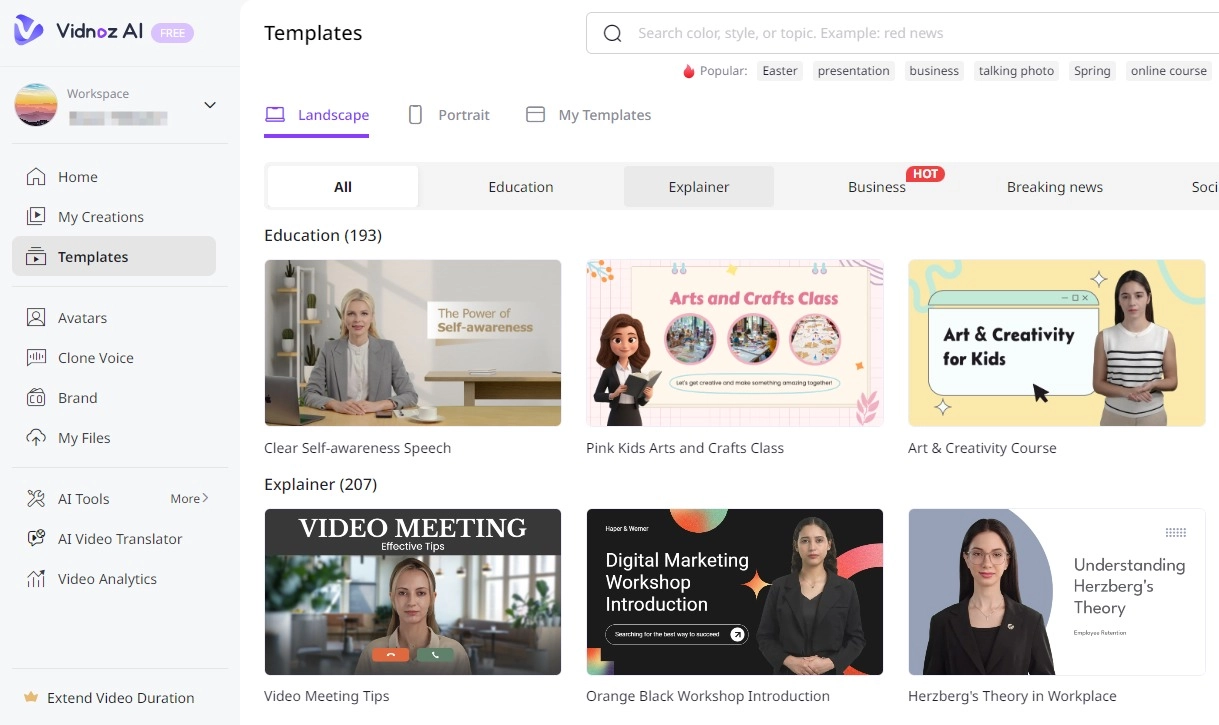The image size is (1219, 725).
Task: Select the Business category filter
Action: point(876,187)
